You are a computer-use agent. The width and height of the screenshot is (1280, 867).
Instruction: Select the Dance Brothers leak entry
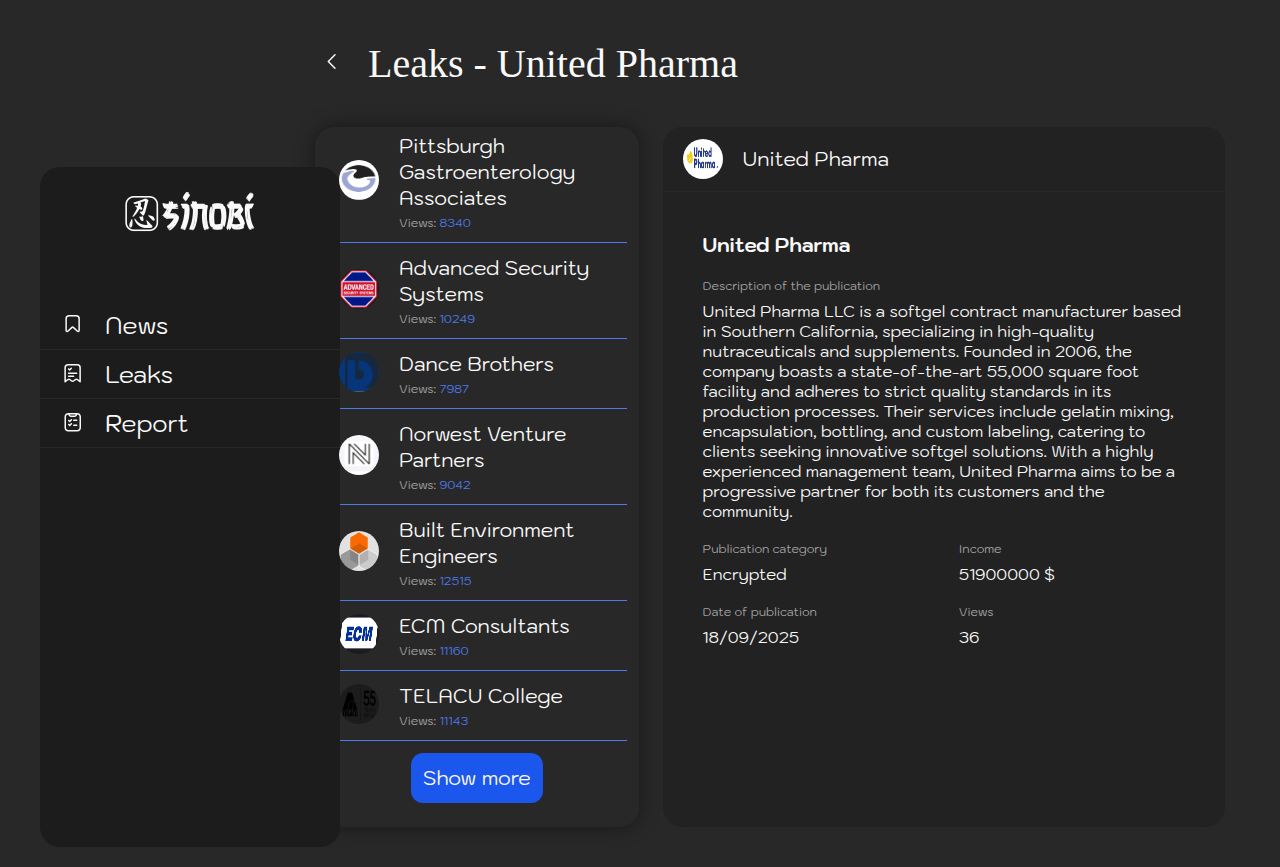coord(476,365)
